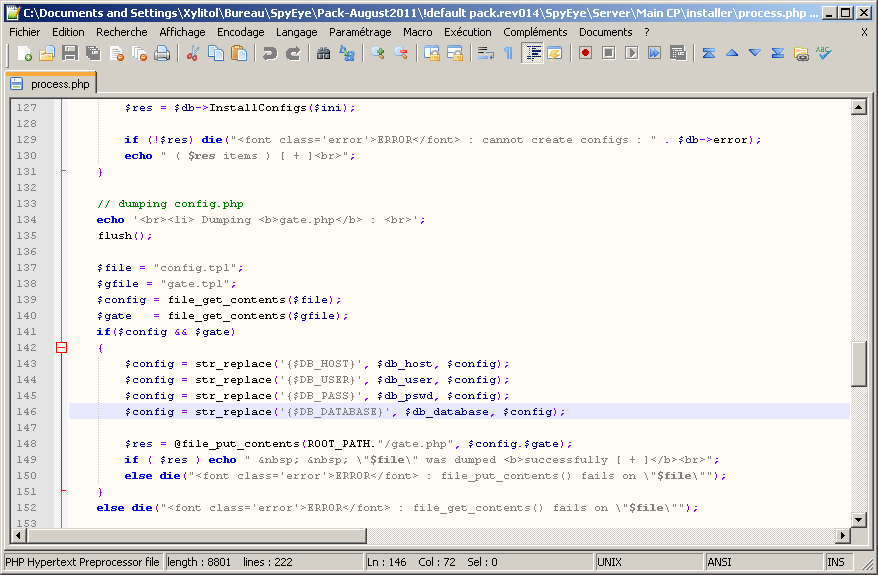The height and width of the screenshot is (575, 878).
Task: Open the Macro menu
Action: (x=418, y=32)
